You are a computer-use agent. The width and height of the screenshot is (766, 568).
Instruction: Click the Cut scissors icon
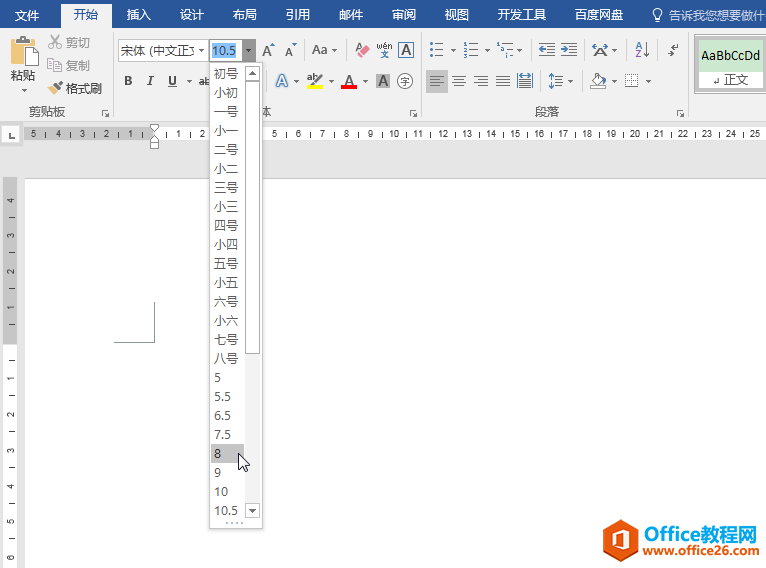pos(54,42)
